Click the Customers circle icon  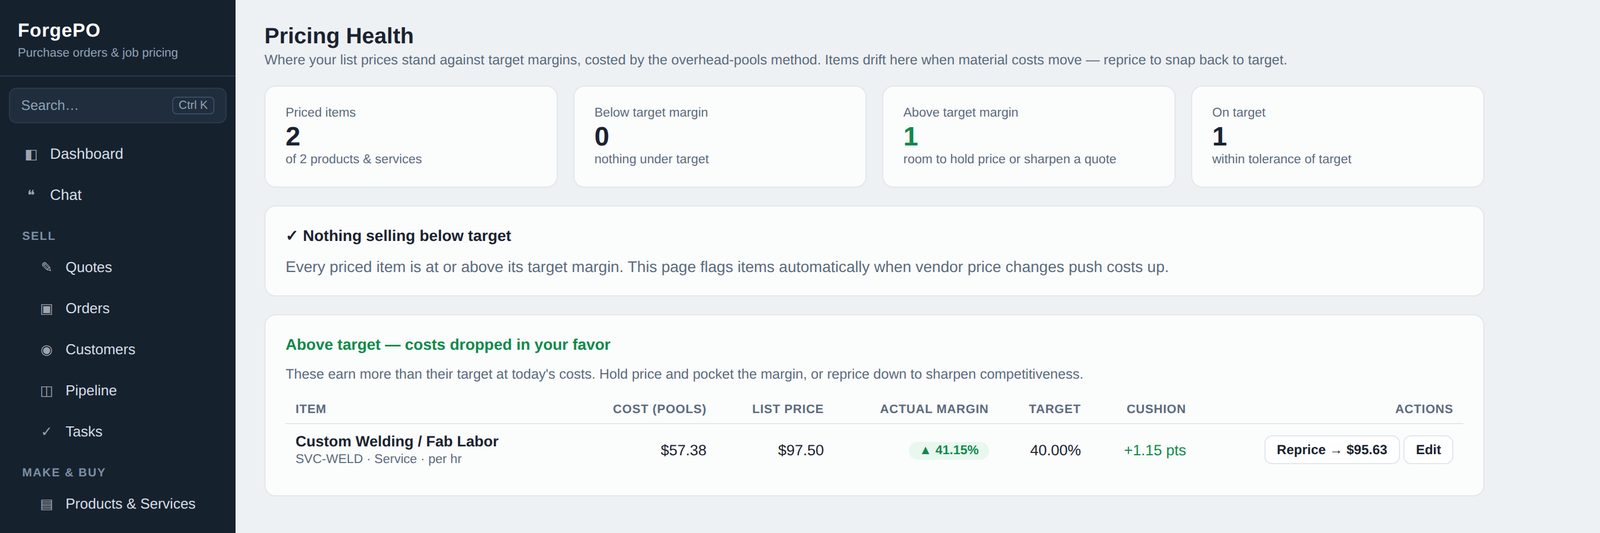pos(46,349)
